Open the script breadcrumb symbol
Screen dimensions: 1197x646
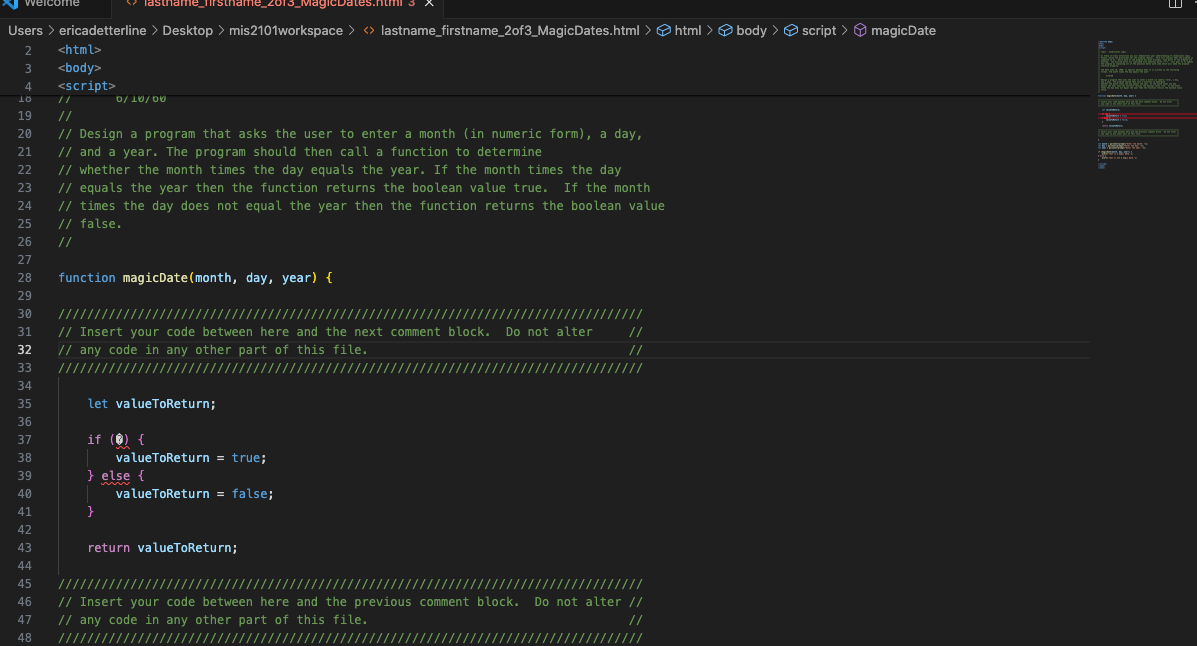(x=818, y=31)
